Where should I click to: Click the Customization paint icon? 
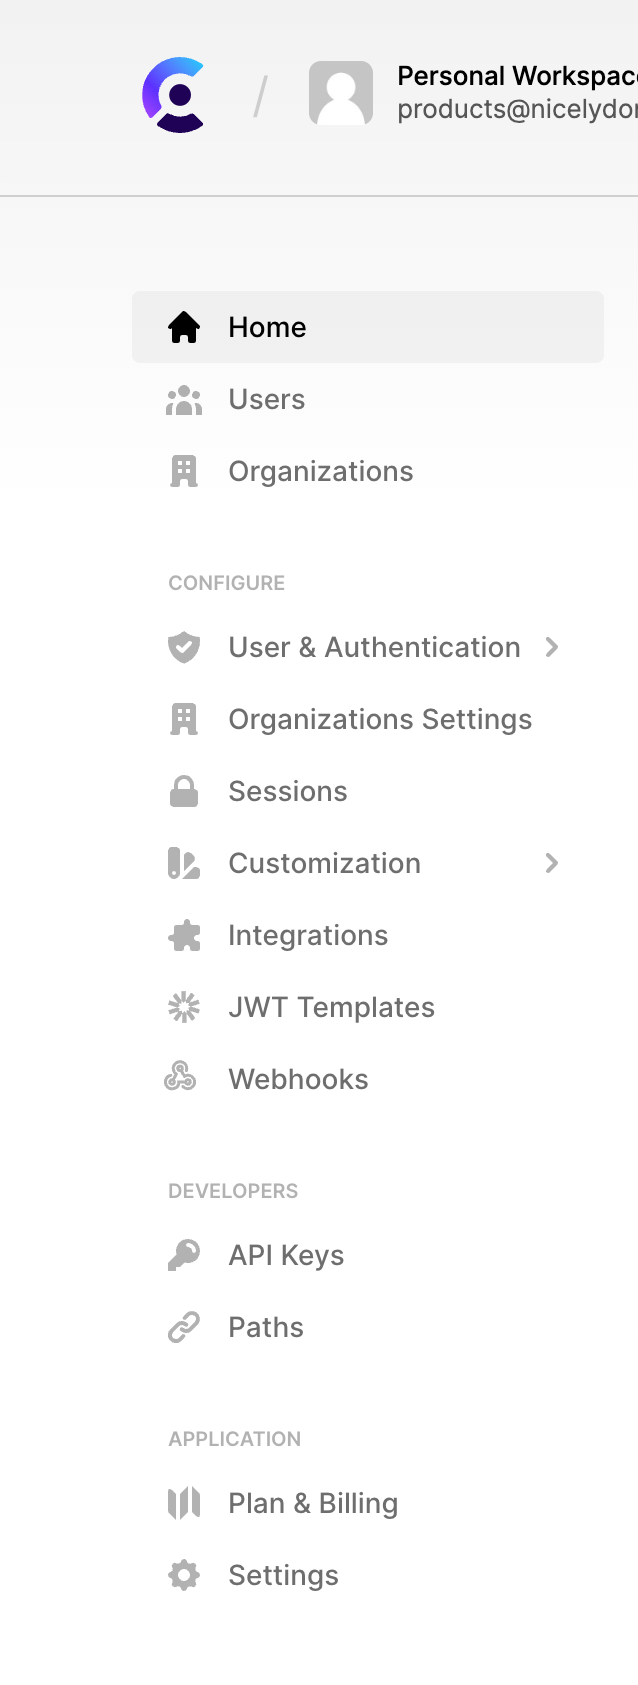(184, 862)
